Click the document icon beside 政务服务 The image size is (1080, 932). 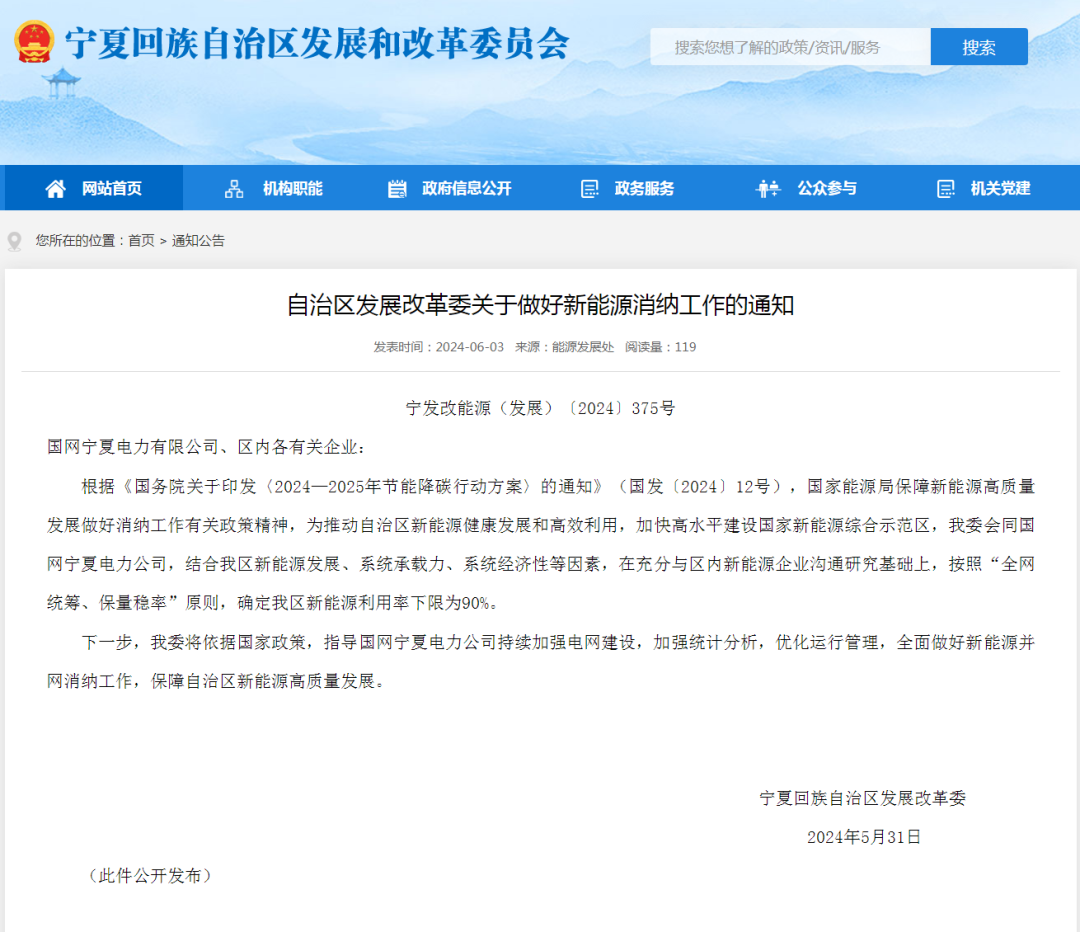[590, 189]
